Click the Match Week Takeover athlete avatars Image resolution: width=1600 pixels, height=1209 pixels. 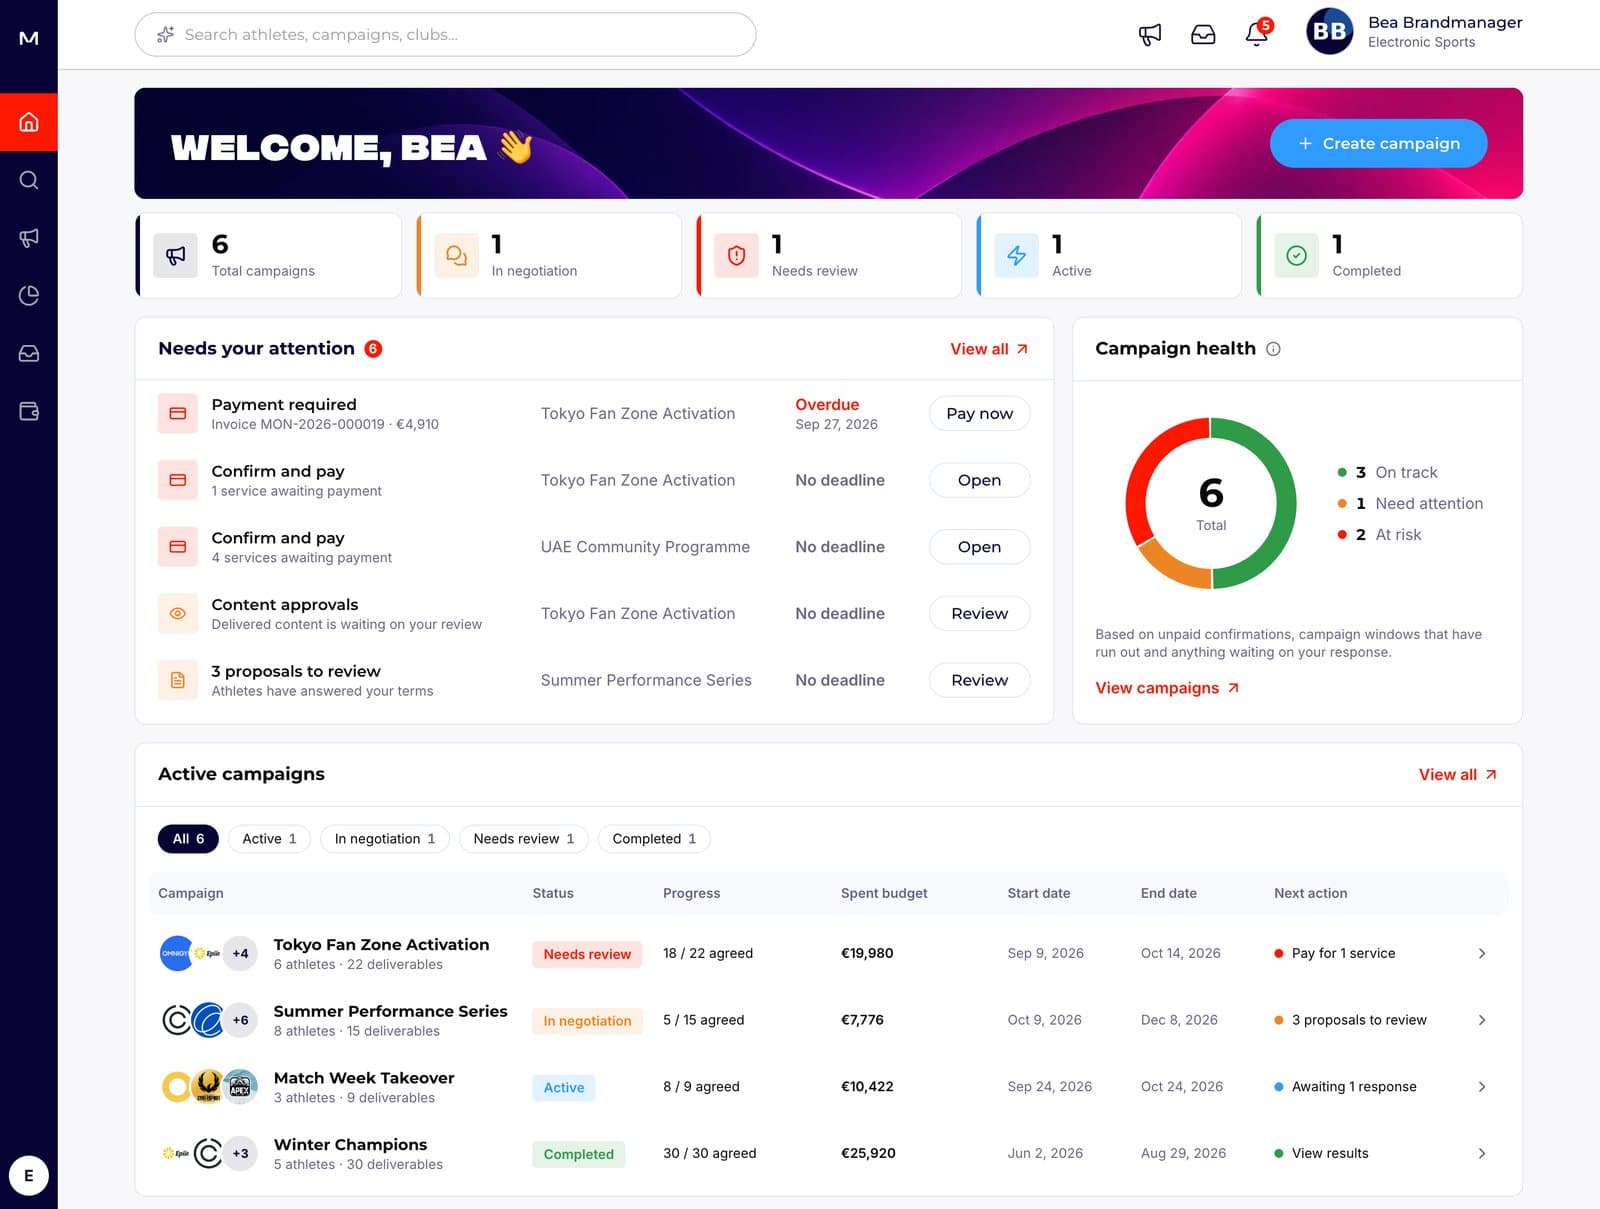[209, 1087]
